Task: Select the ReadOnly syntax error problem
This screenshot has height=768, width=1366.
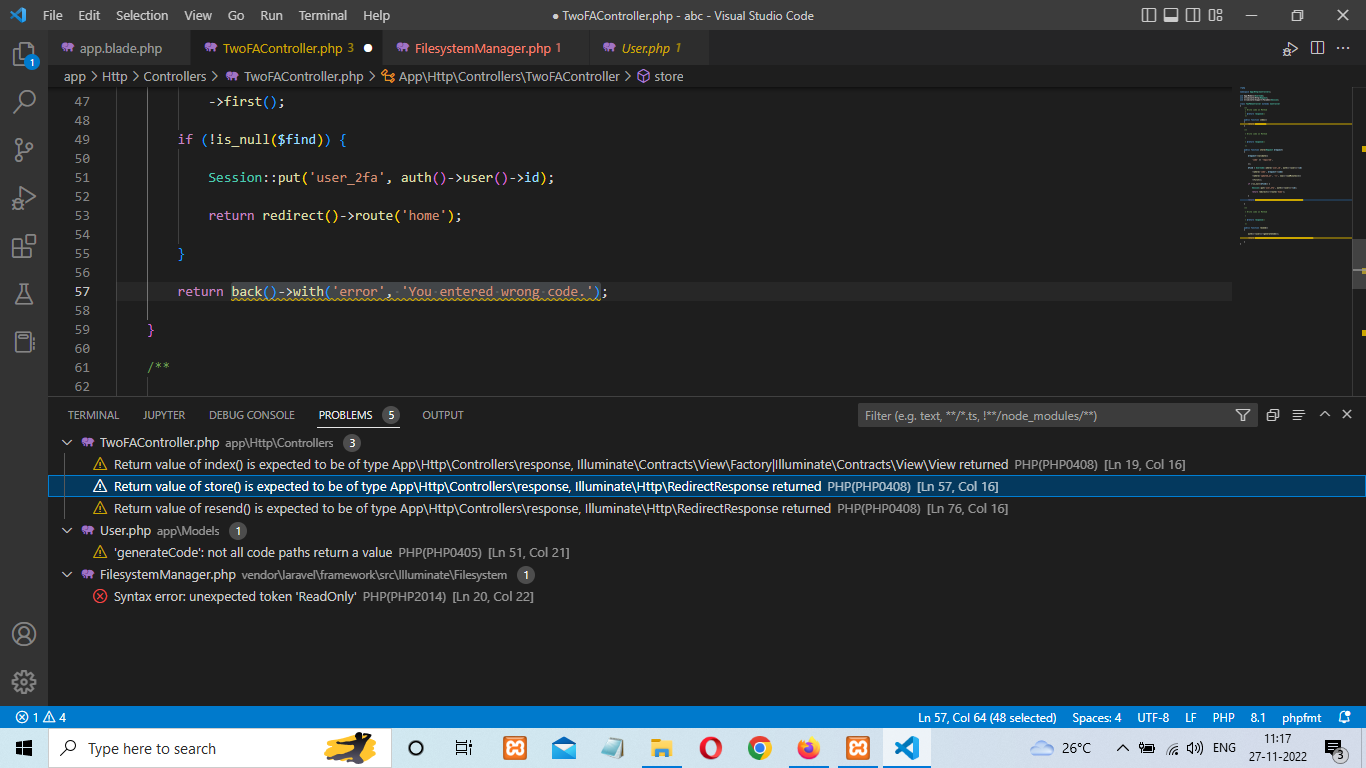Action: tap(706, 597)
